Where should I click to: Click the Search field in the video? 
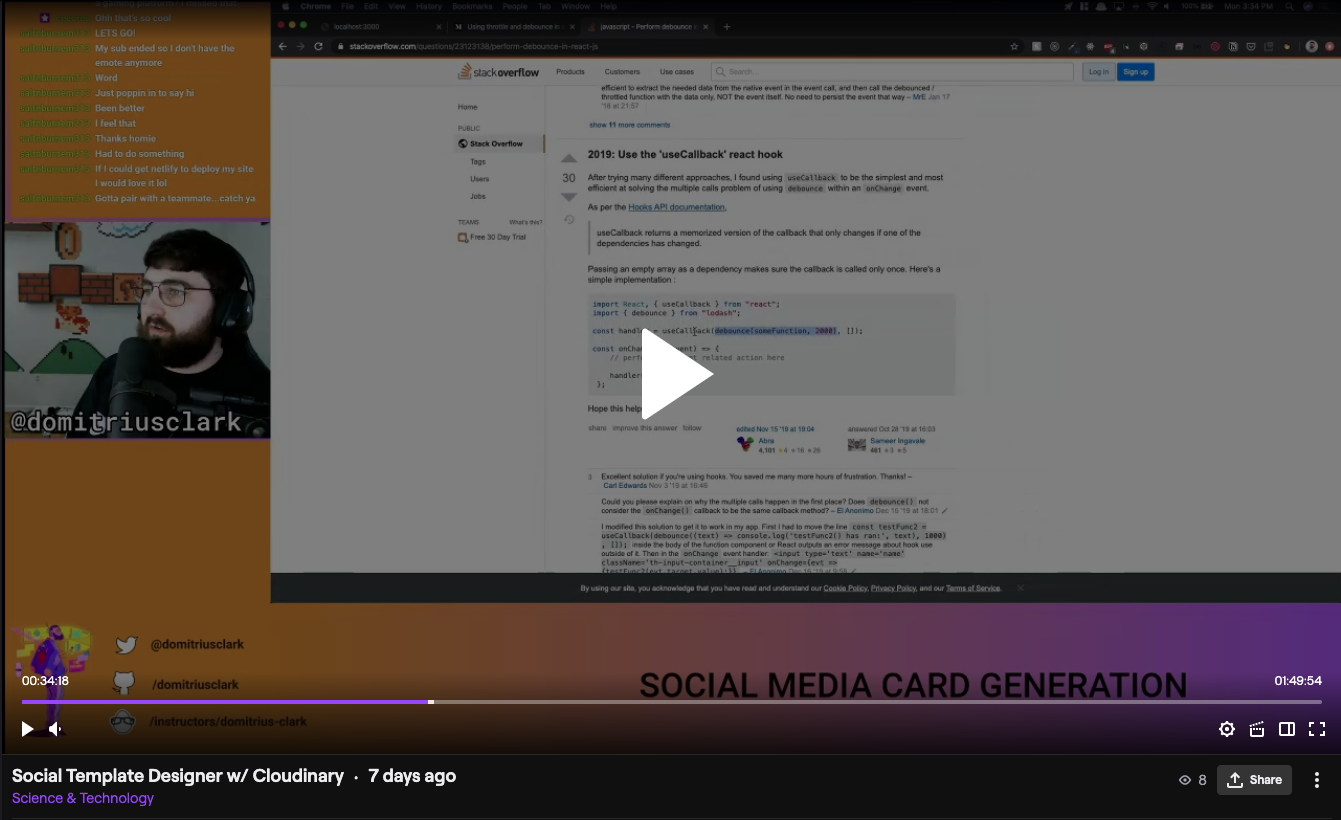pos(892,72)
